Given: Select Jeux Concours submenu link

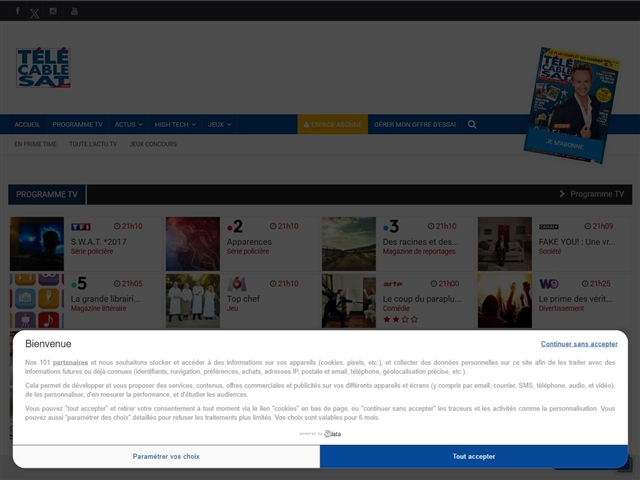Looking at the screenshot, I should click(153, 144).
